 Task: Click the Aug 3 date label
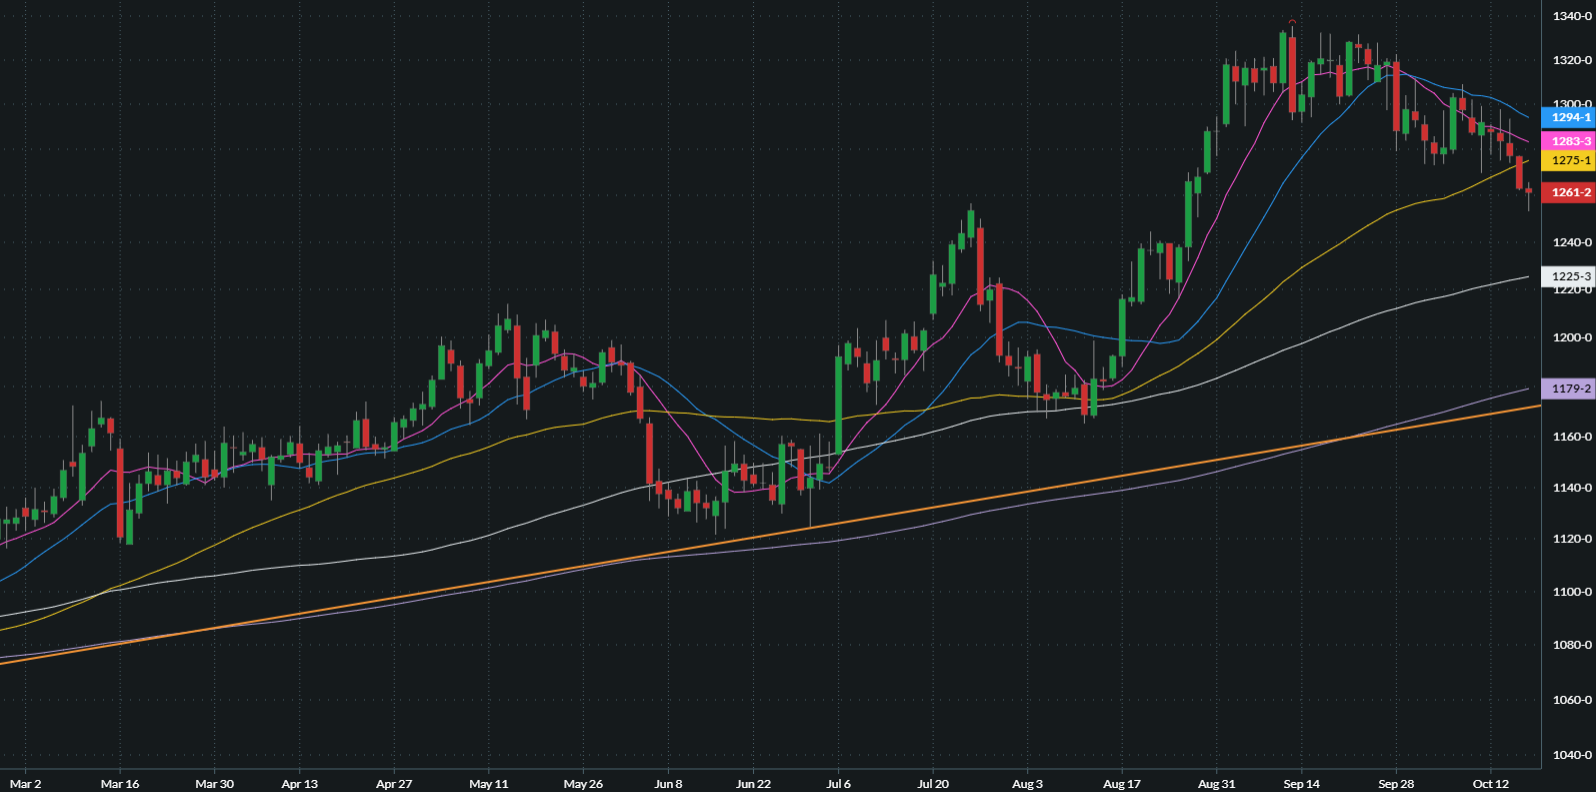click(x=1027, y=784)
